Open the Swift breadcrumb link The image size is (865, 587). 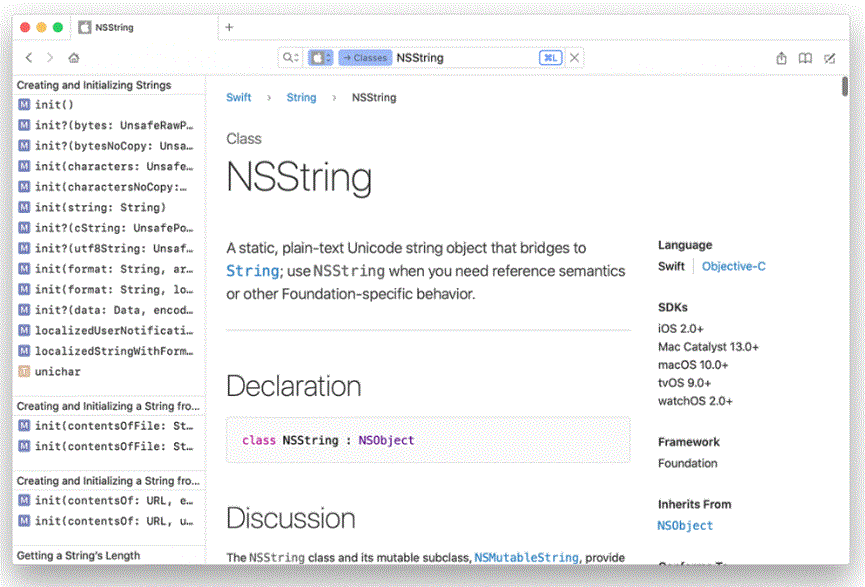pos(238,98)
